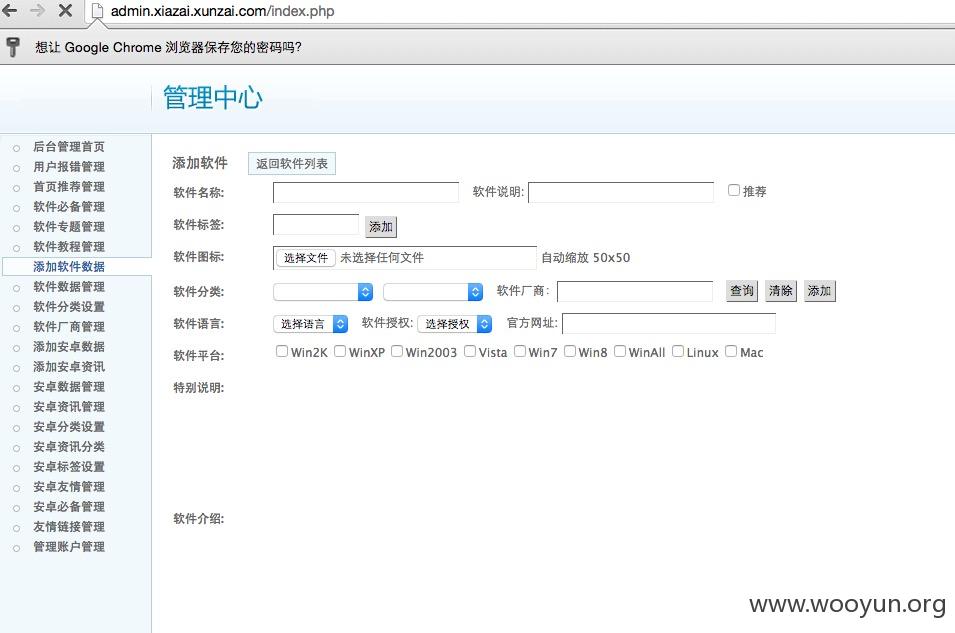Open 安卓资讯管理 in sidebar
The height and width of the screenshot is (633, 955).
coord(69,406)
